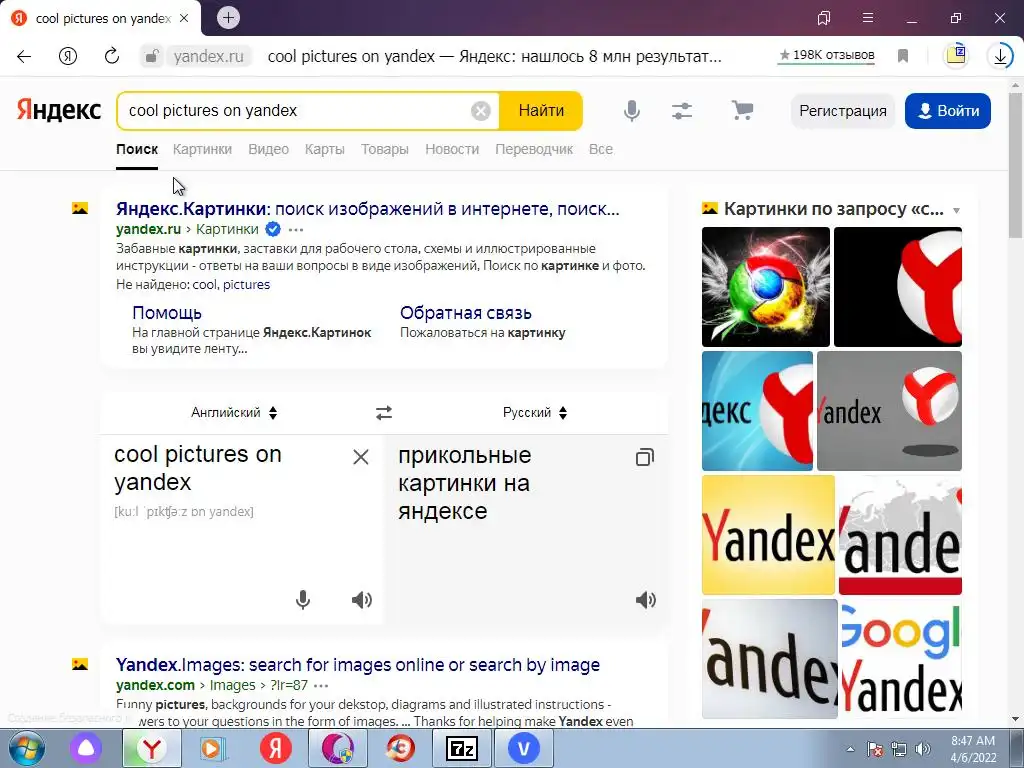Open the Alice purple assistant taskbar icon

click(86, 748)
